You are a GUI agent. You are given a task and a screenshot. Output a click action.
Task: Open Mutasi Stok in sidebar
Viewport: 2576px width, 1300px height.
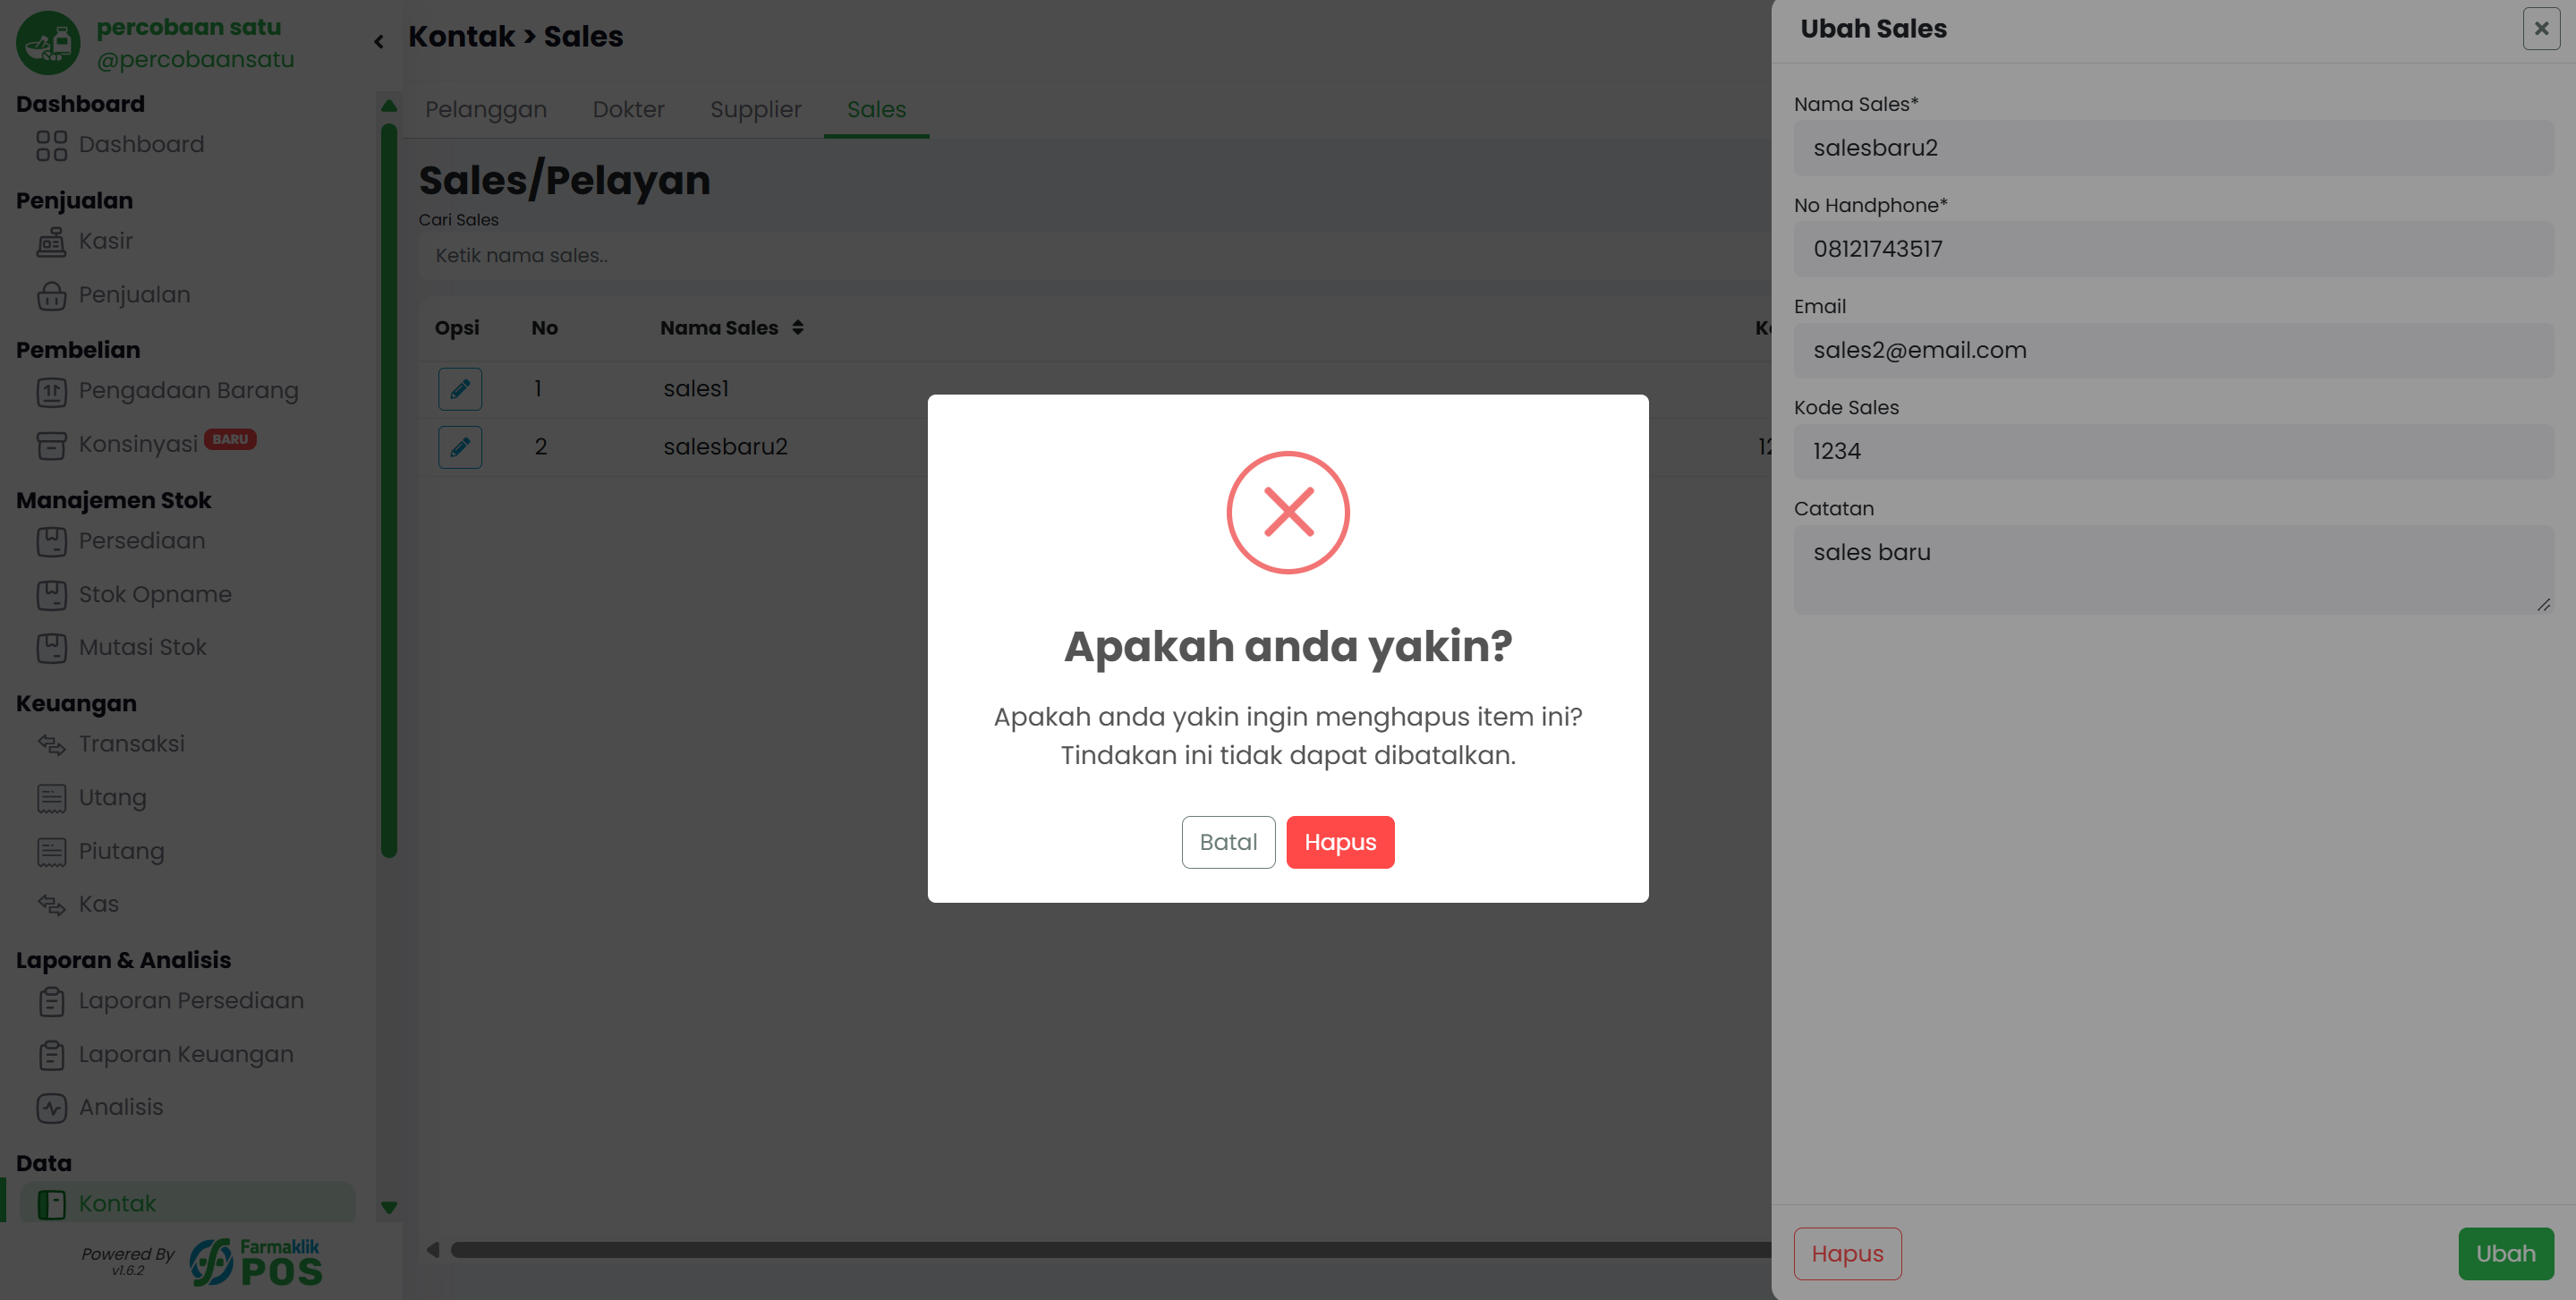tap(121, 648)
